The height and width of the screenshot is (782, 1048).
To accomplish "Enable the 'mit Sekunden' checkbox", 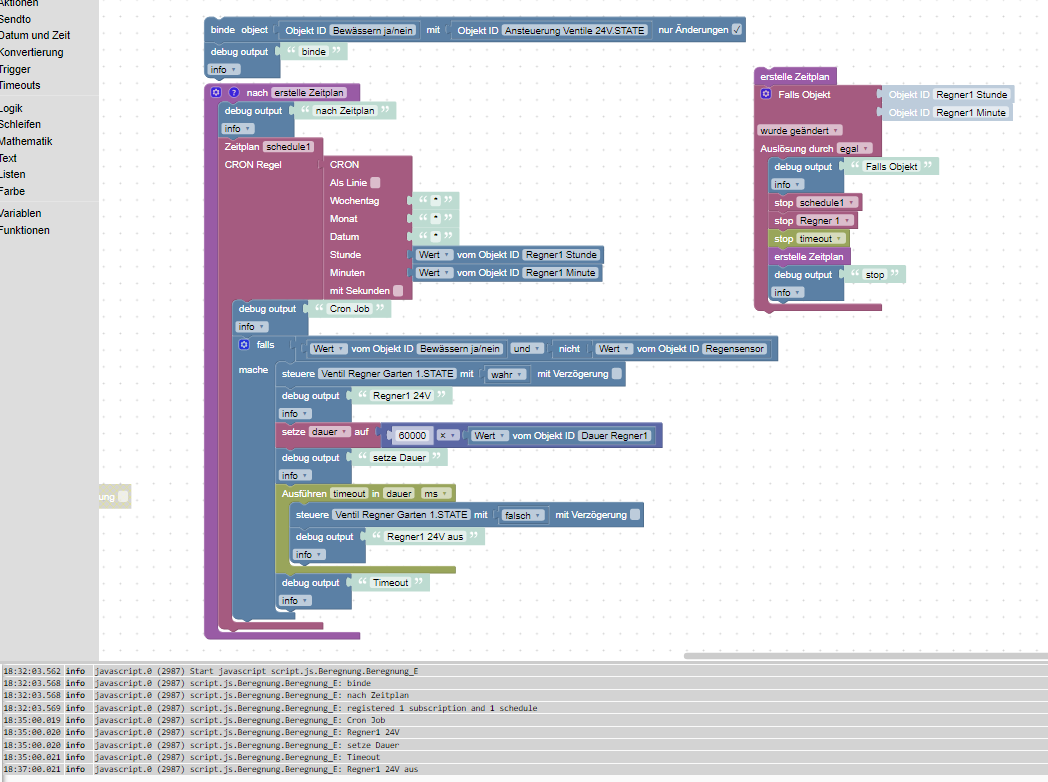I will (398, 291).
